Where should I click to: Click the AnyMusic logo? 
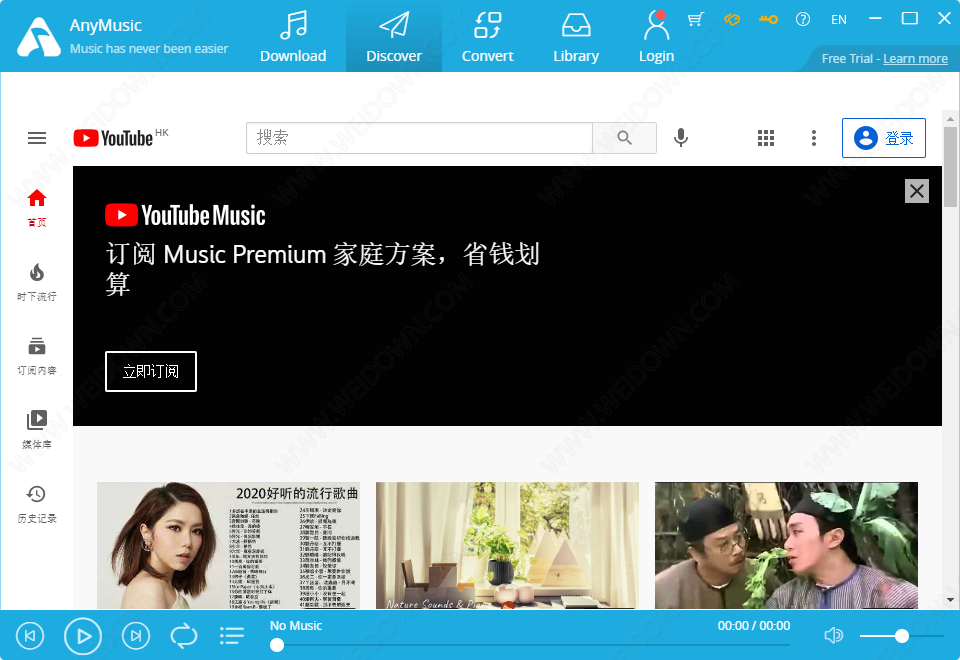pyautogui.click(x=39, y=37)
